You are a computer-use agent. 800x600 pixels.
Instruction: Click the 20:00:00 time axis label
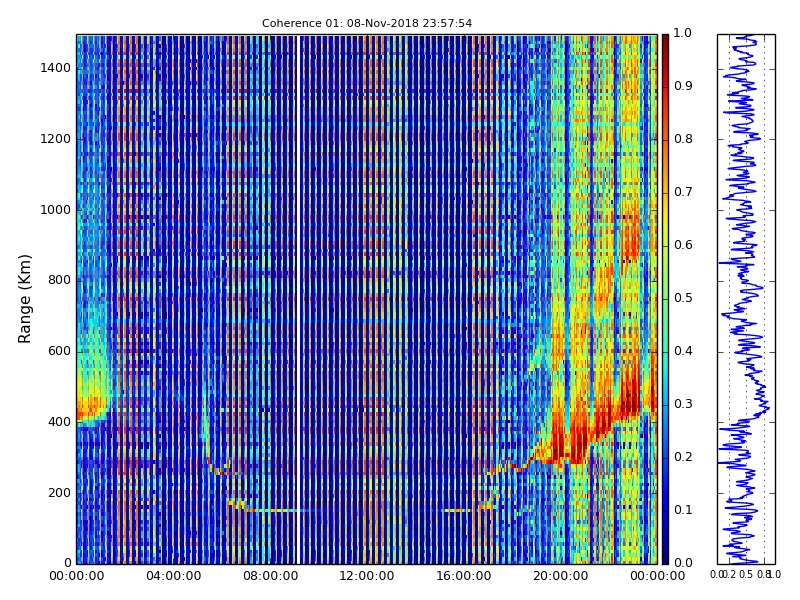561,577
